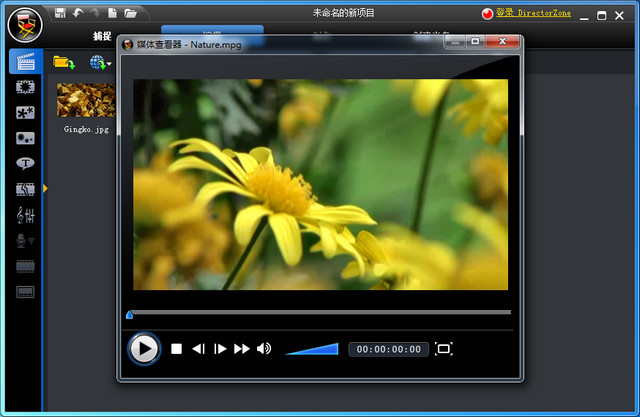Open the import media folder dropdown
The width and height of the screenshot is (640, 417).
pos(65,62)
